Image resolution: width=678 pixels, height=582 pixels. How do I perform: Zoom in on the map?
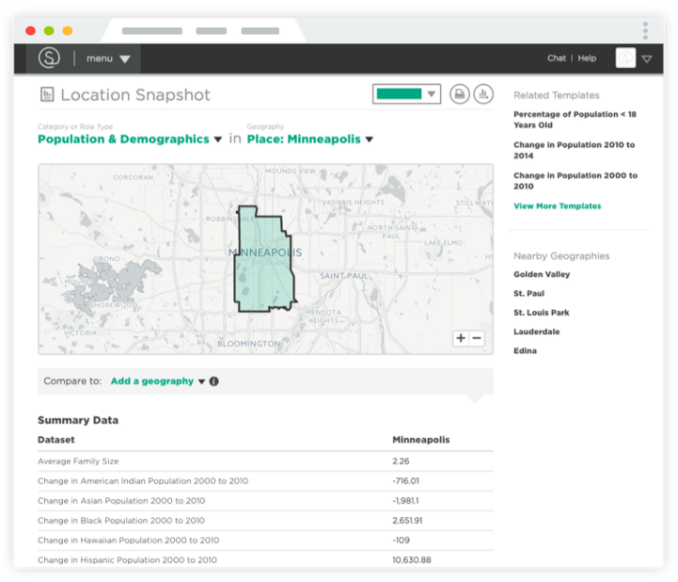tap(461, 338)
